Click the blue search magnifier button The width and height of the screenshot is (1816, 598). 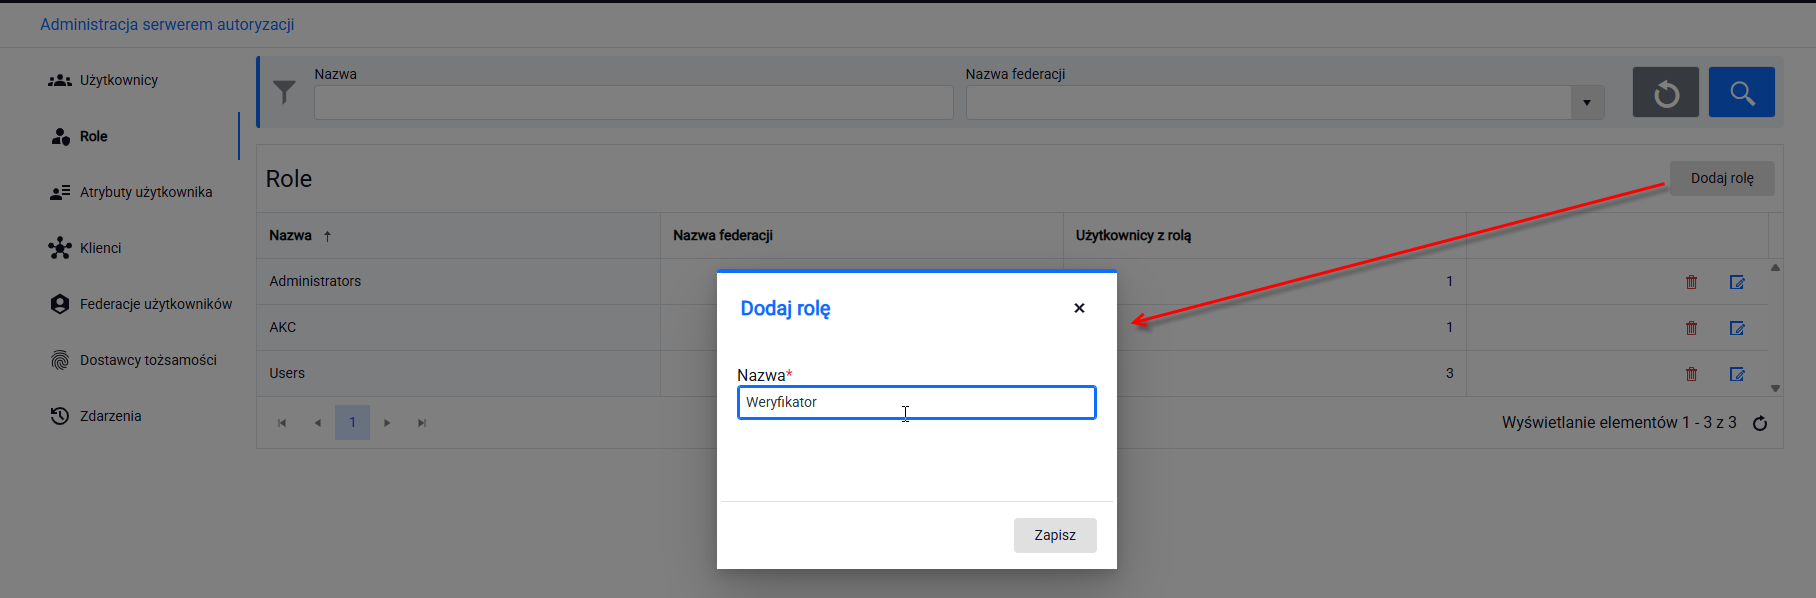point(1741,92)
